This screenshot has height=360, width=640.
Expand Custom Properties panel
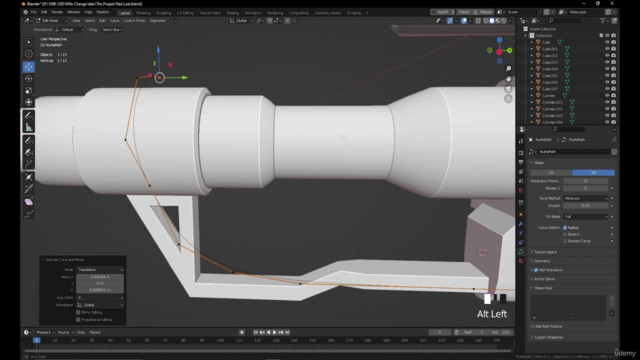572,337
